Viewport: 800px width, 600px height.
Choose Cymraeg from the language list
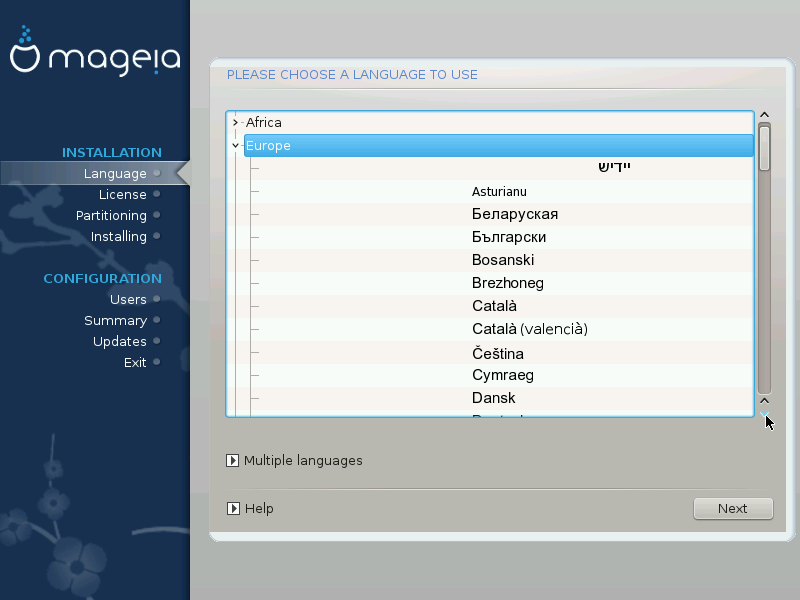click(x=503, y=376)
